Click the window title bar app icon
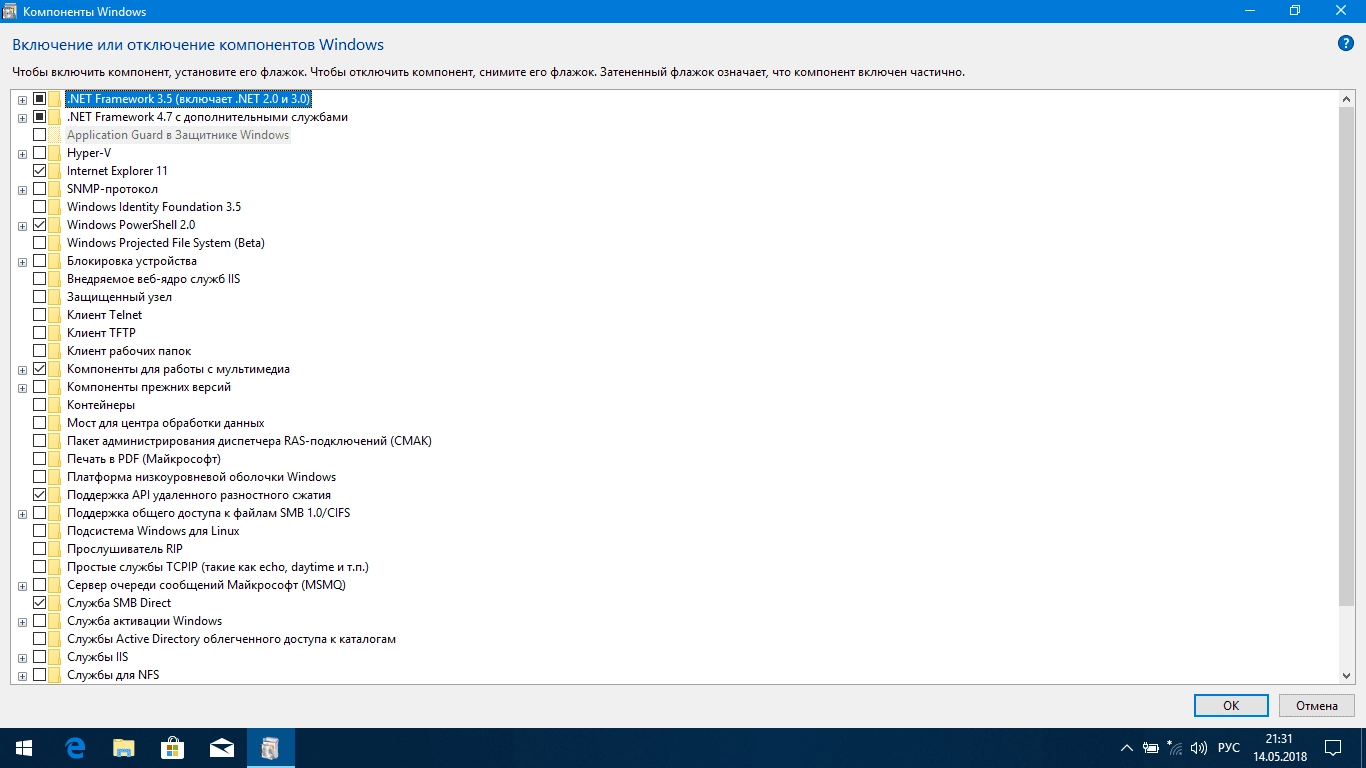The width and height of the screenshot is (1366, 768). (12, 11)
